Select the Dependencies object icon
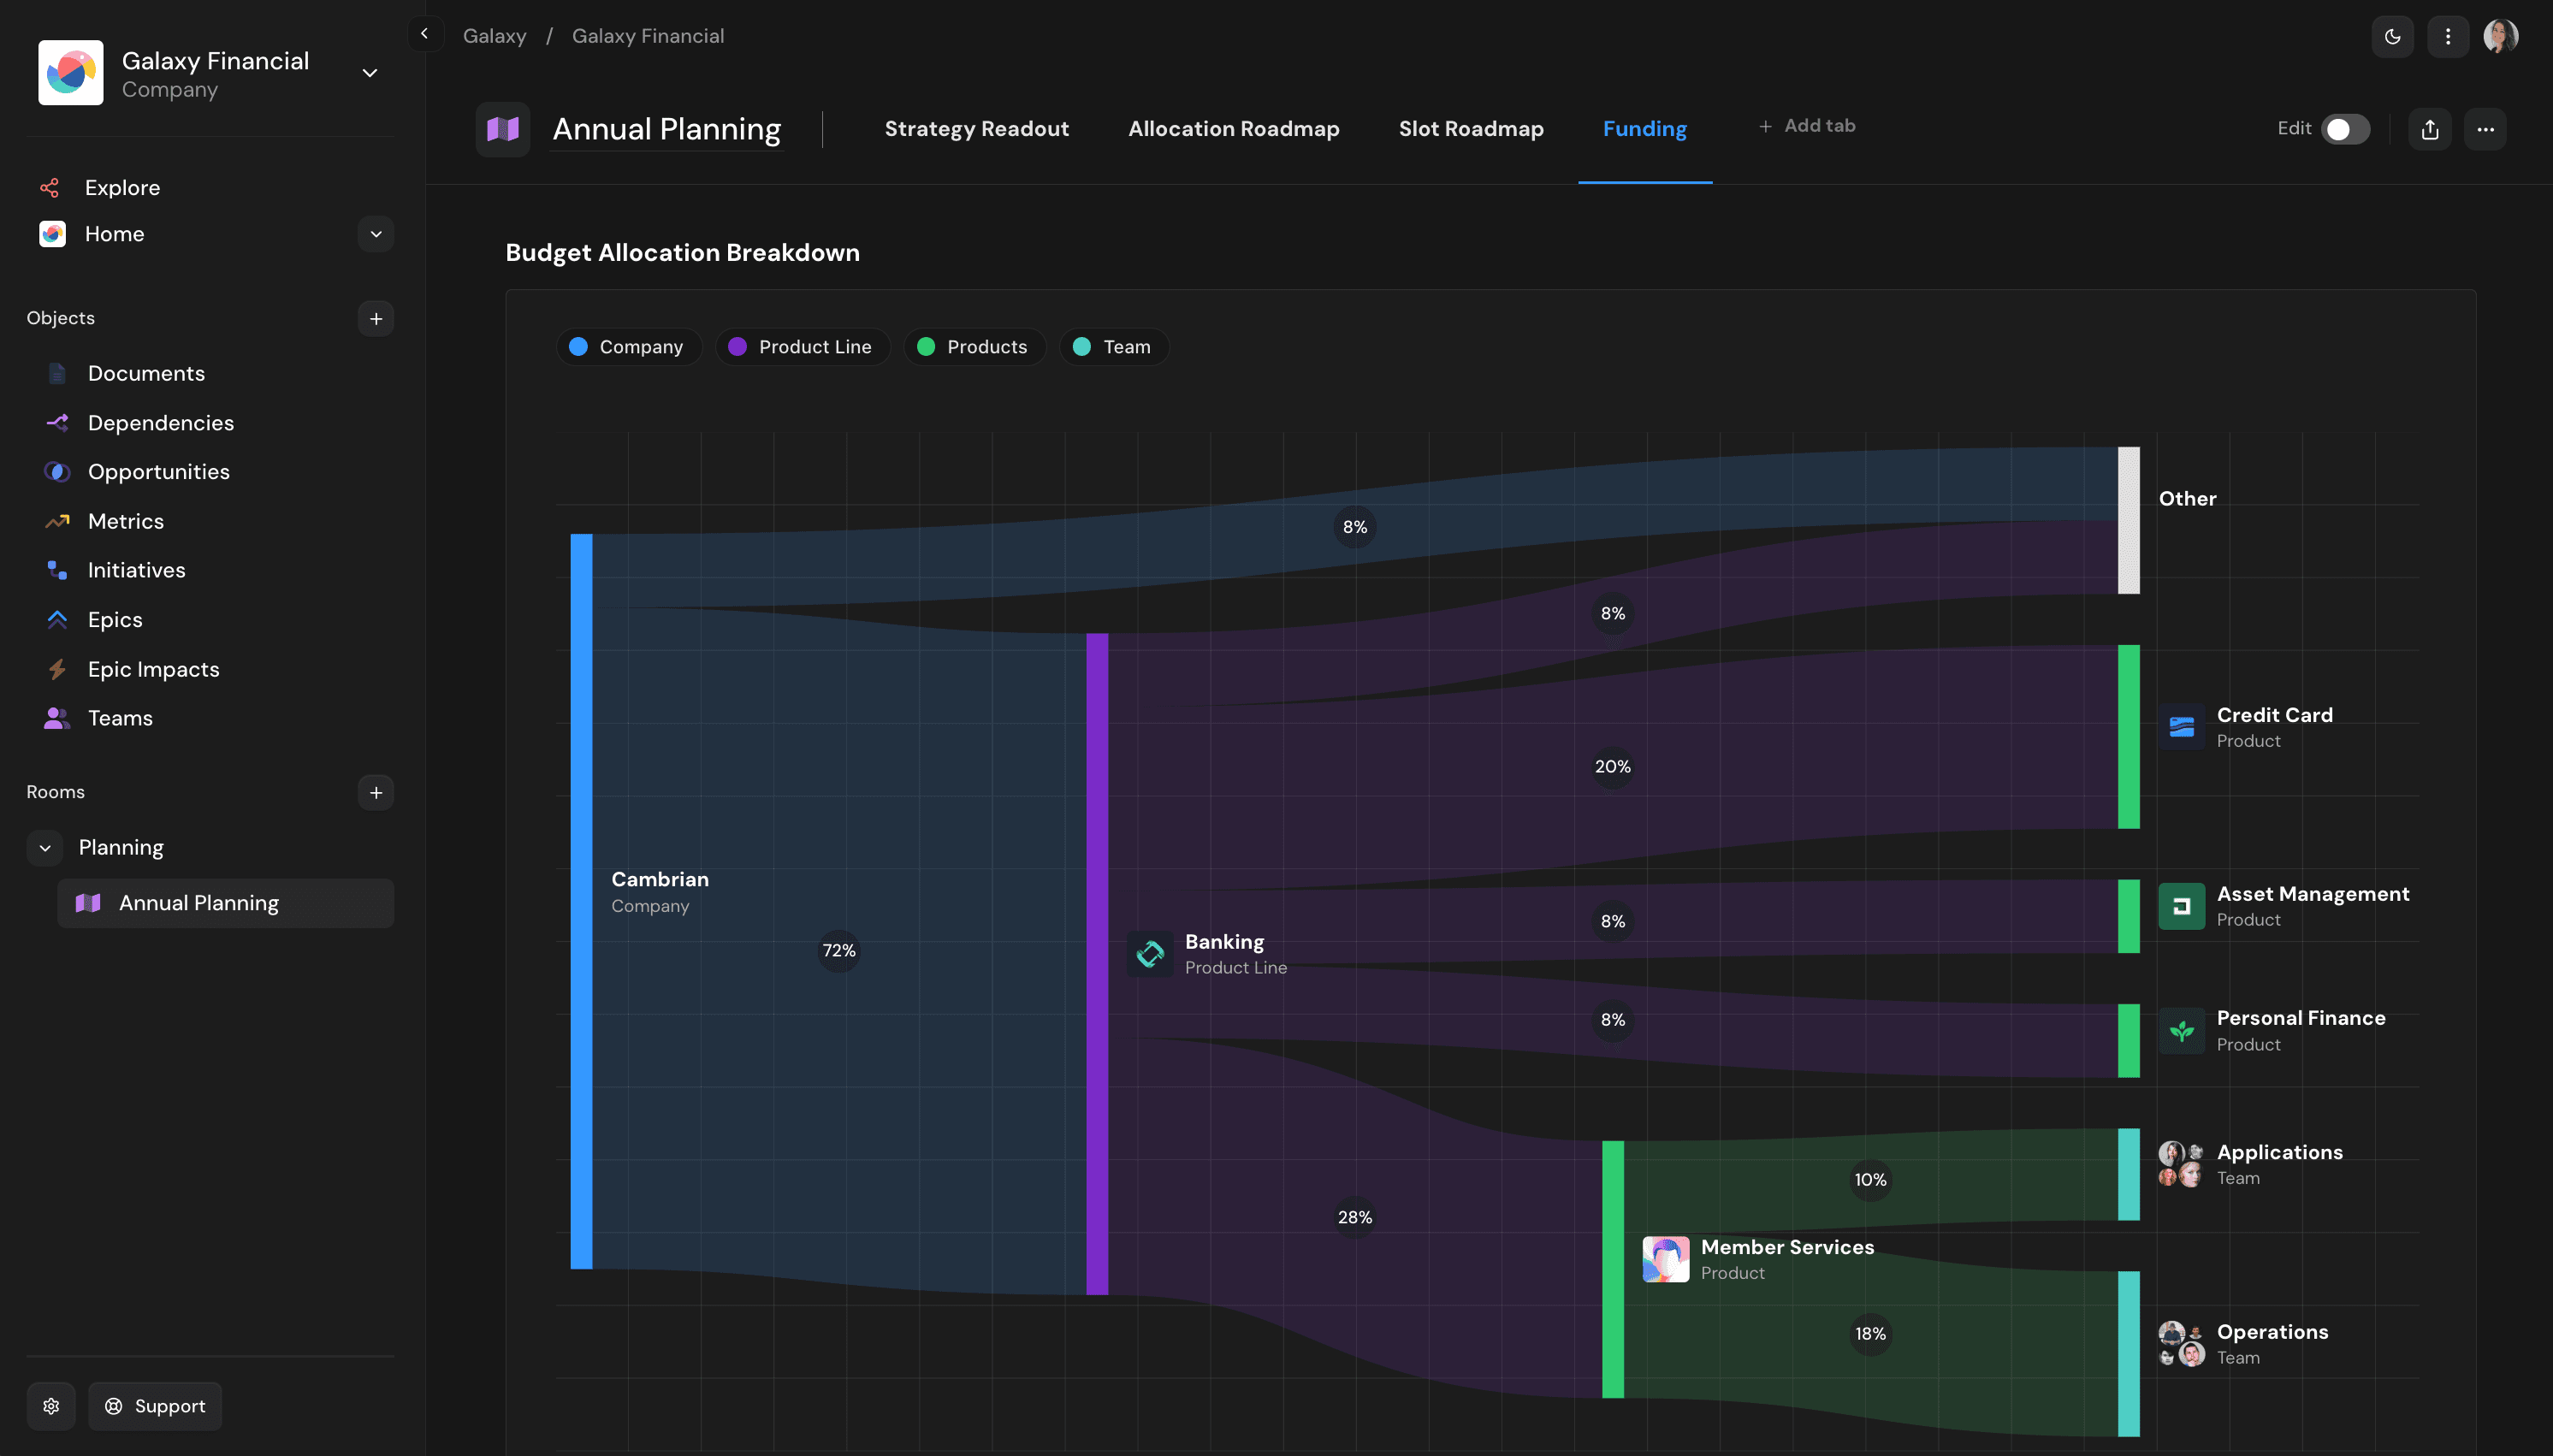The width and height of the screenshot is (2553, 1456). 57,422
